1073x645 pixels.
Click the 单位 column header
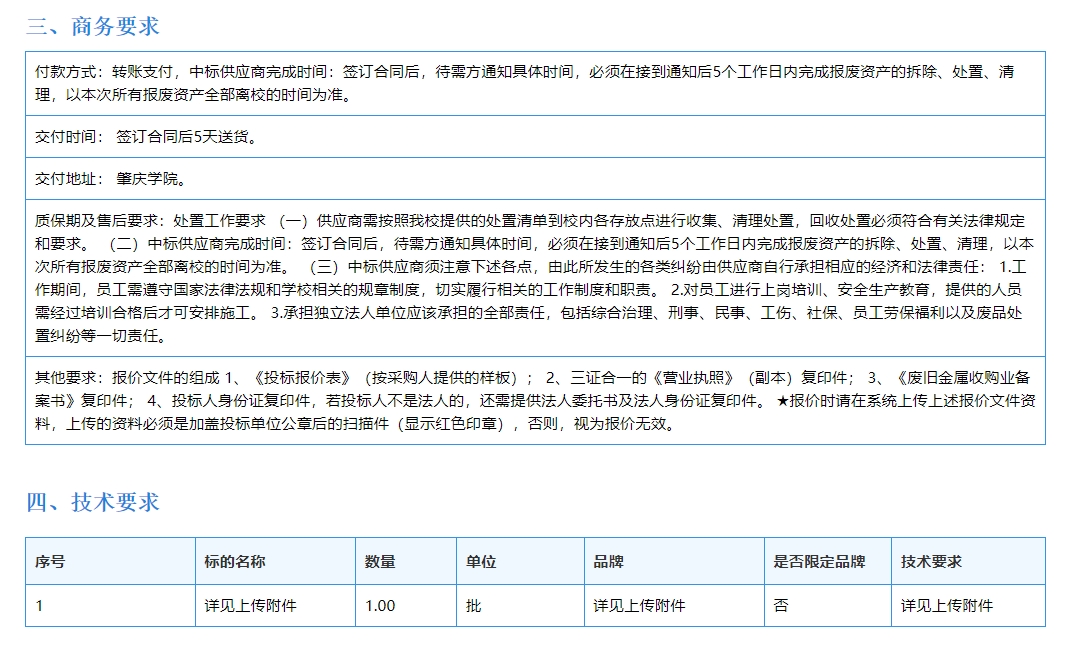pyautogui.click(x=481, y=562)
